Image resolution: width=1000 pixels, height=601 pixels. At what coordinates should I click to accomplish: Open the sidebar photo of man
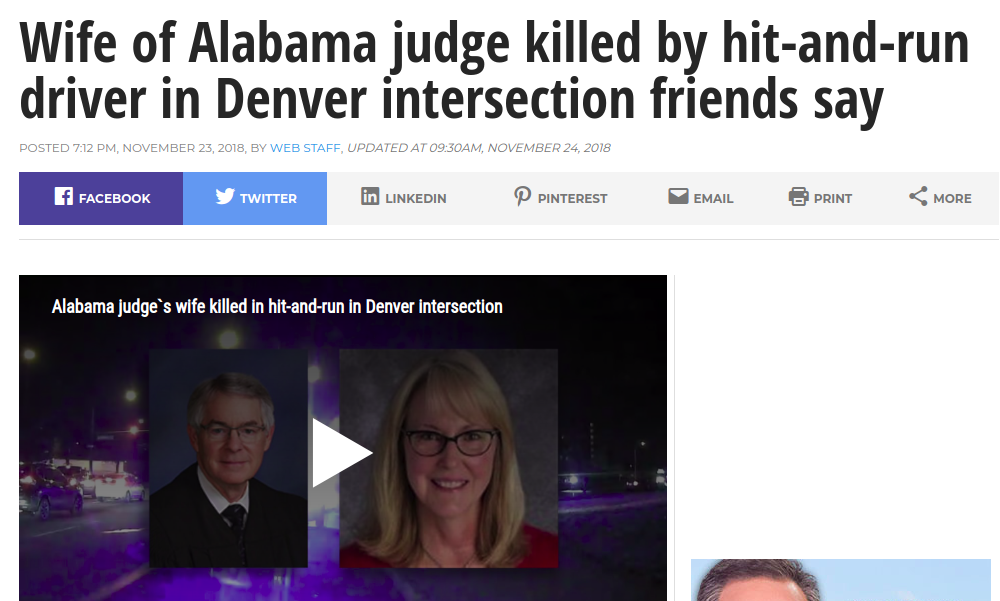[841, 580]
